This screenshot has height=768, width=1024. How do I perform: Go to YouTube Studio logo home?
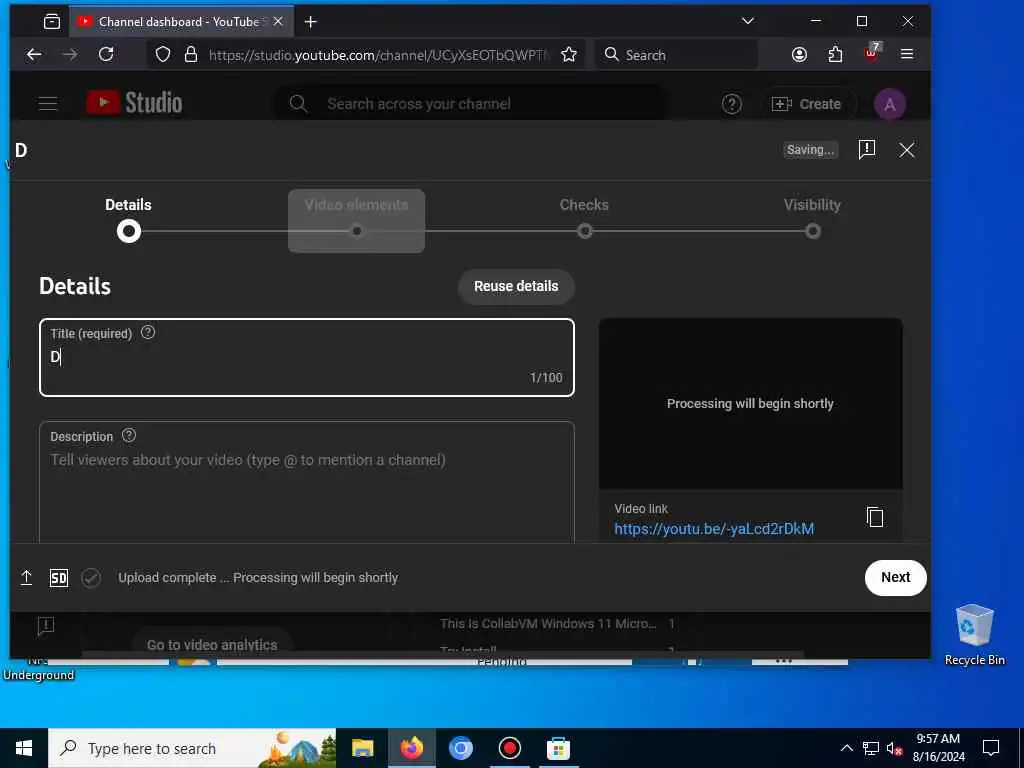135,103
